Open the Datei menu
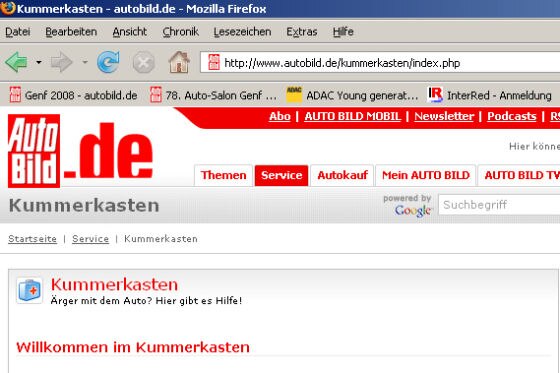The height and width of the screenshot is (373, 560). [x=18, y=32]
